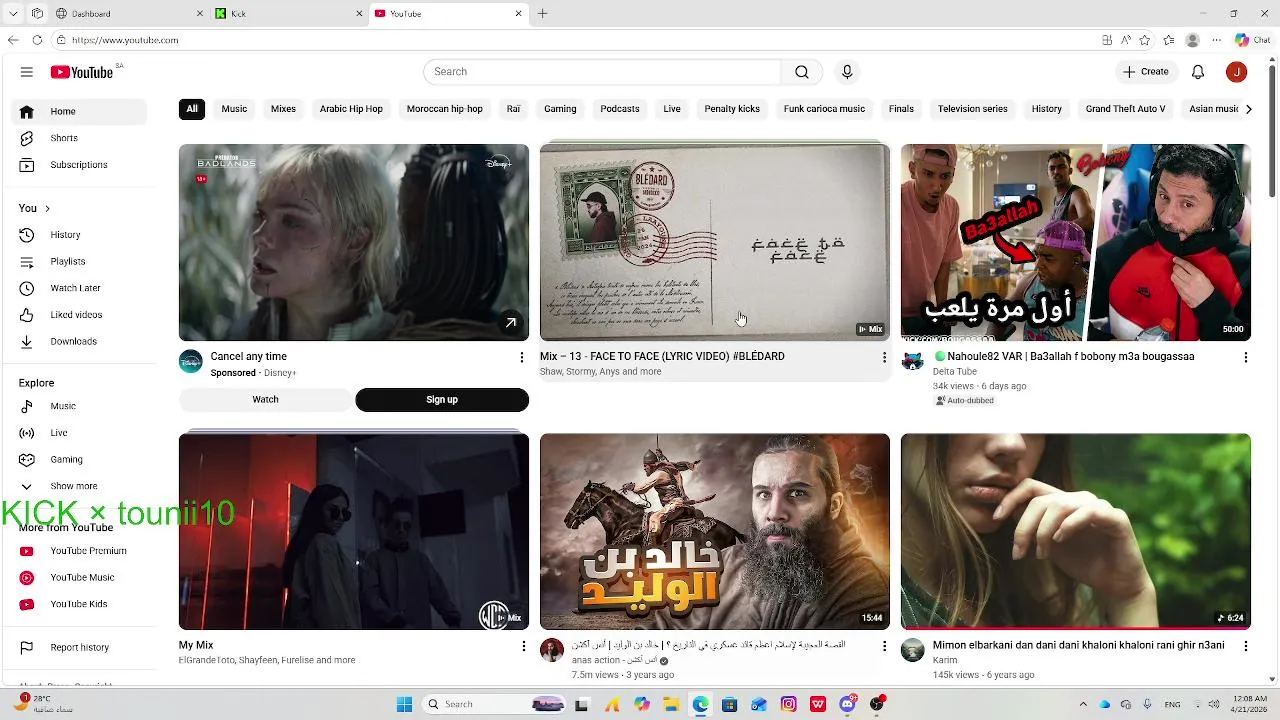Image resolution: width=1280 pixels, height=720 pixels.
Task: Expand Show more under Explore
Action: pos(80,486)
